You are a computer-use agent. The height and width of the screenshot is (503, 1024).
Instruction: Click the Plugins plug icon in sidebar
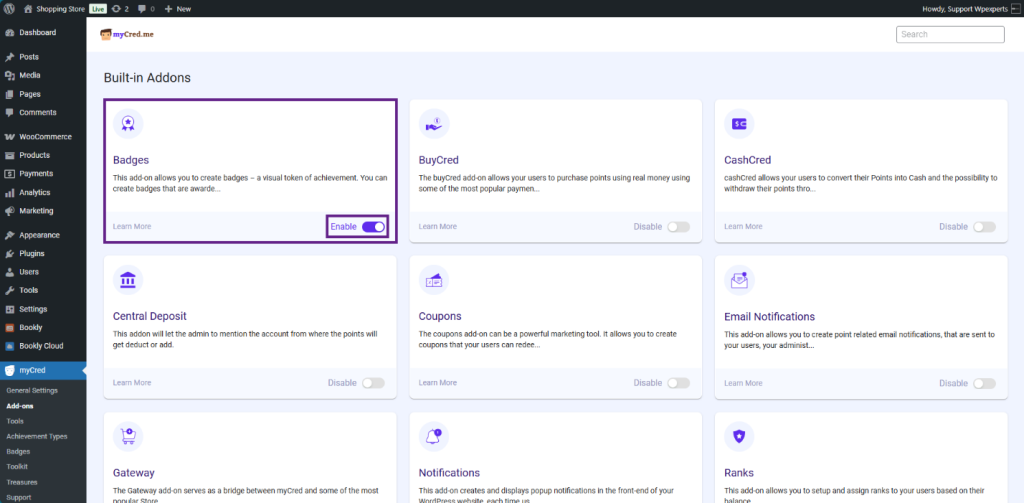coord(10,253)
